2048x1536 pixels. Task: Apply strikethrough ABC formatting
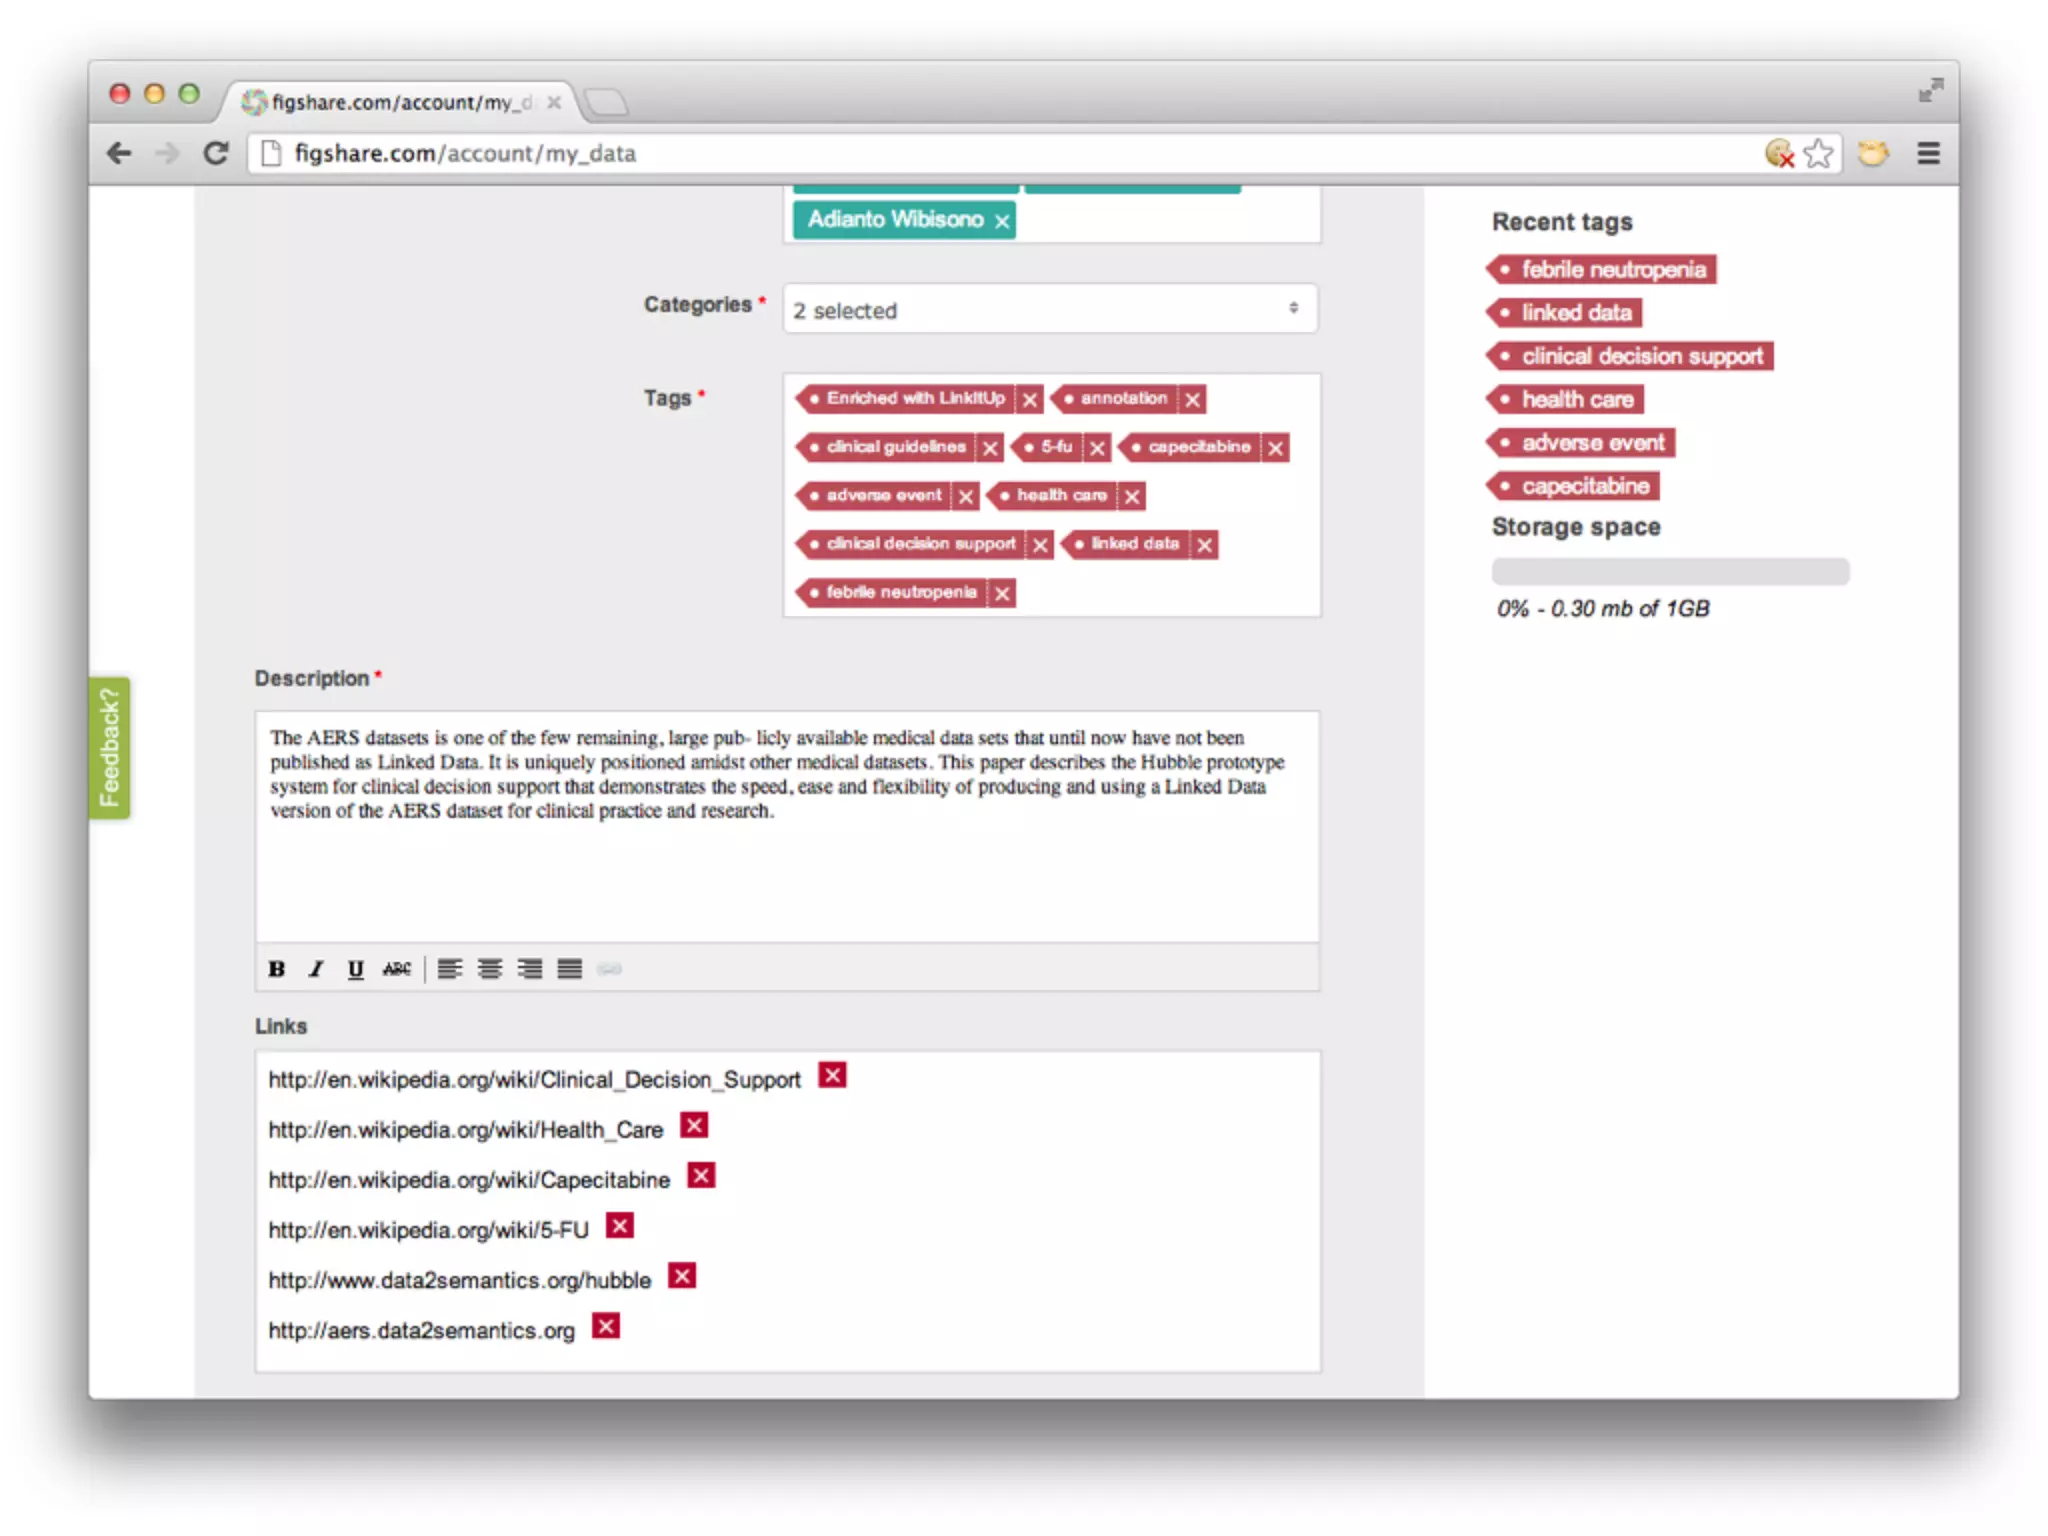click(396, 968)
